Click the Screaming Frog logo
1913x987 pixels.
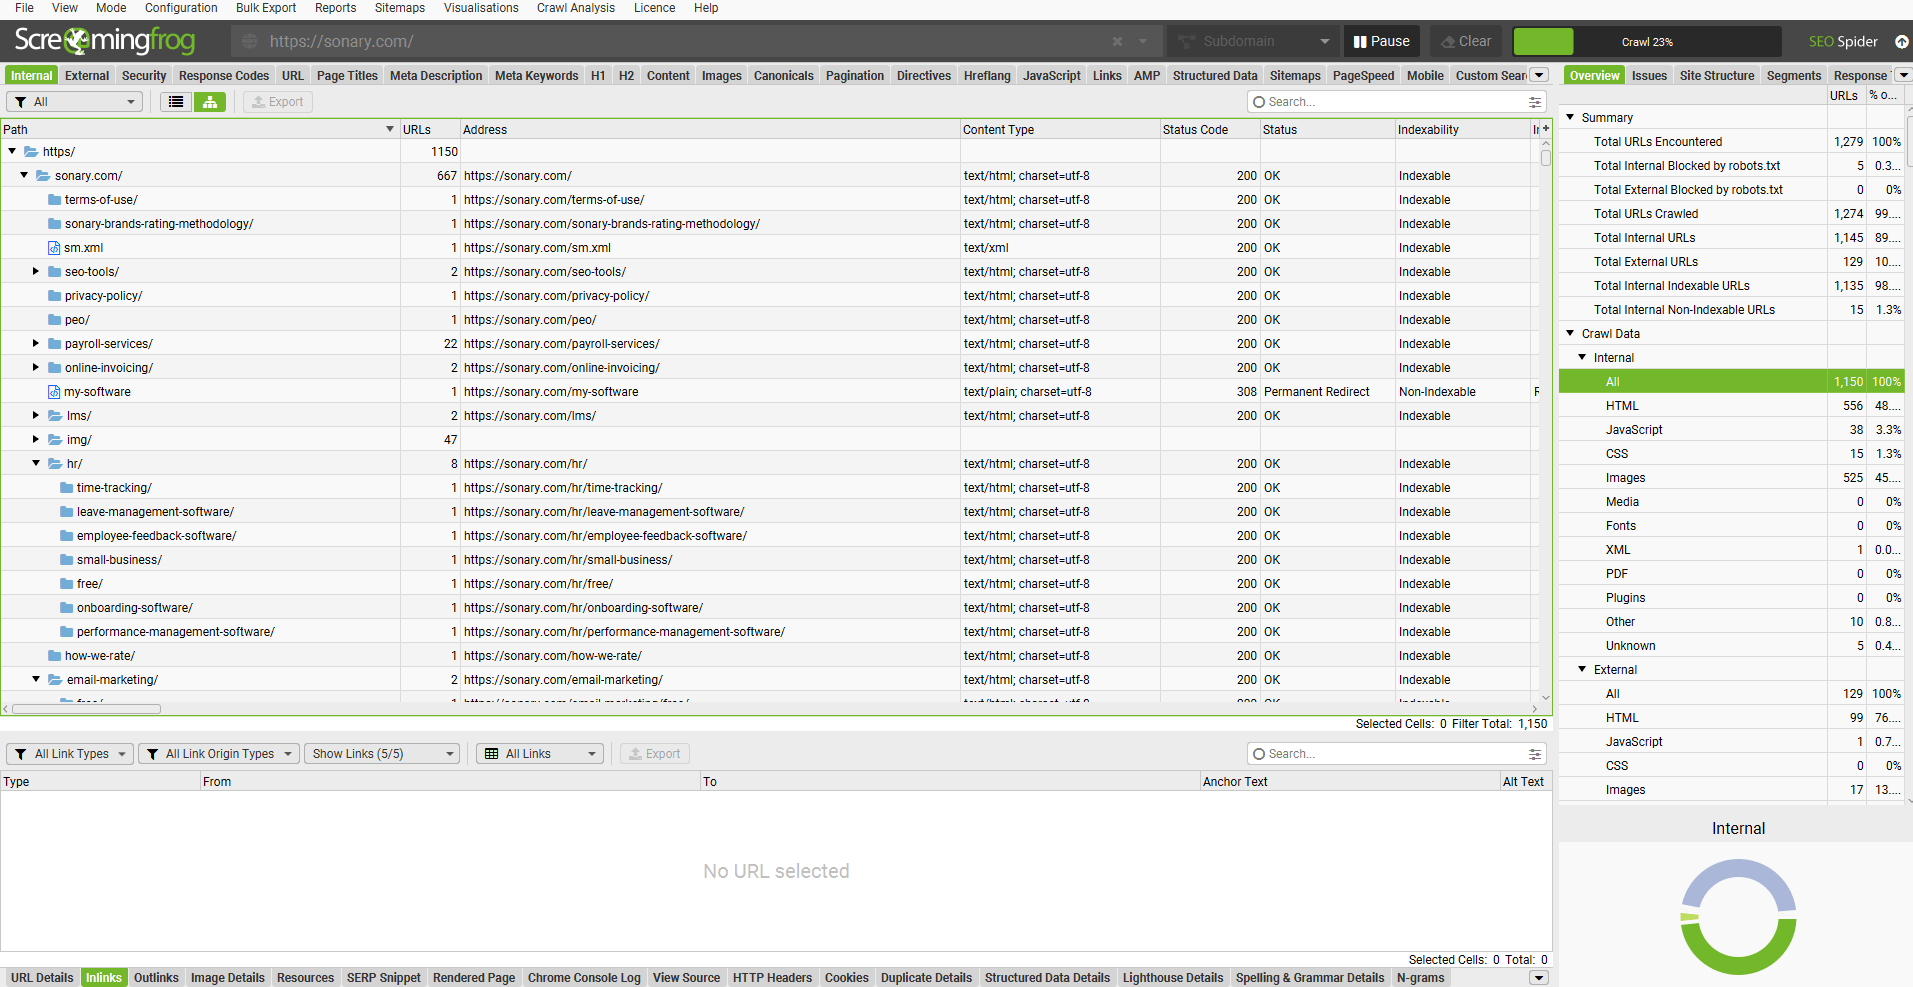(105, 41)
